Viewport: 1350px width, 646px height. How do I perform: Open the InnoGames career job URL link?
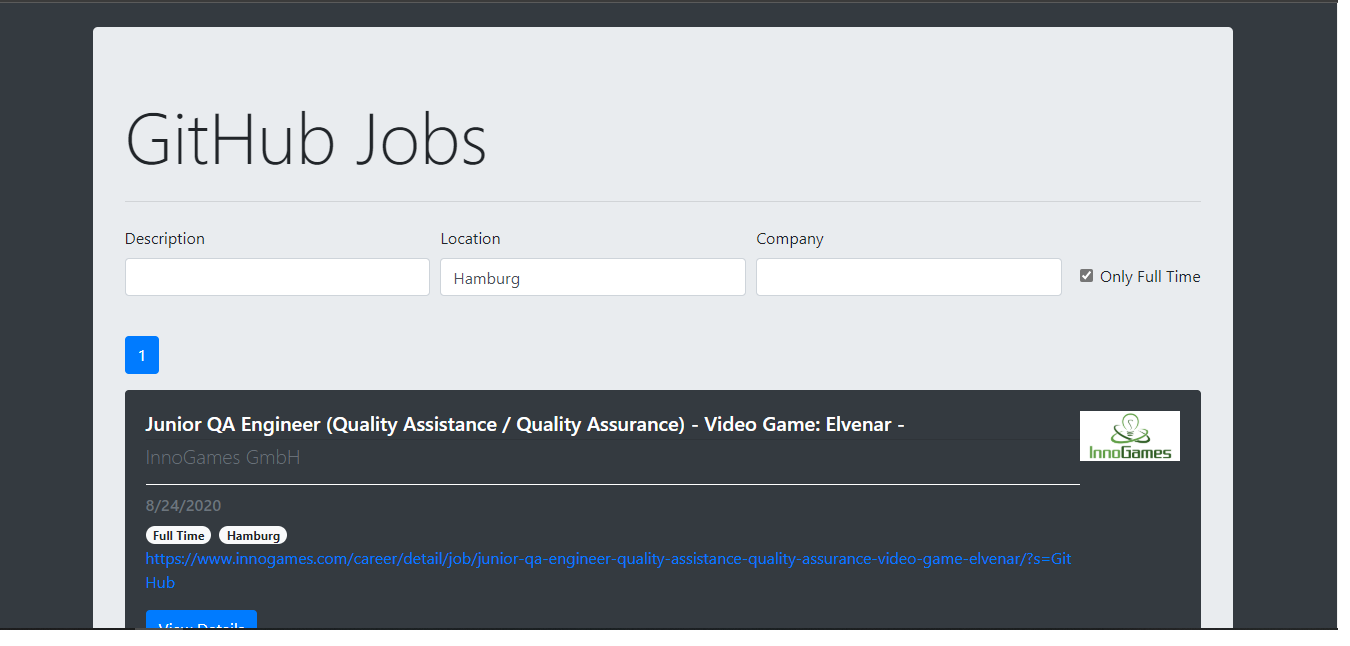(x=608, y=571)
